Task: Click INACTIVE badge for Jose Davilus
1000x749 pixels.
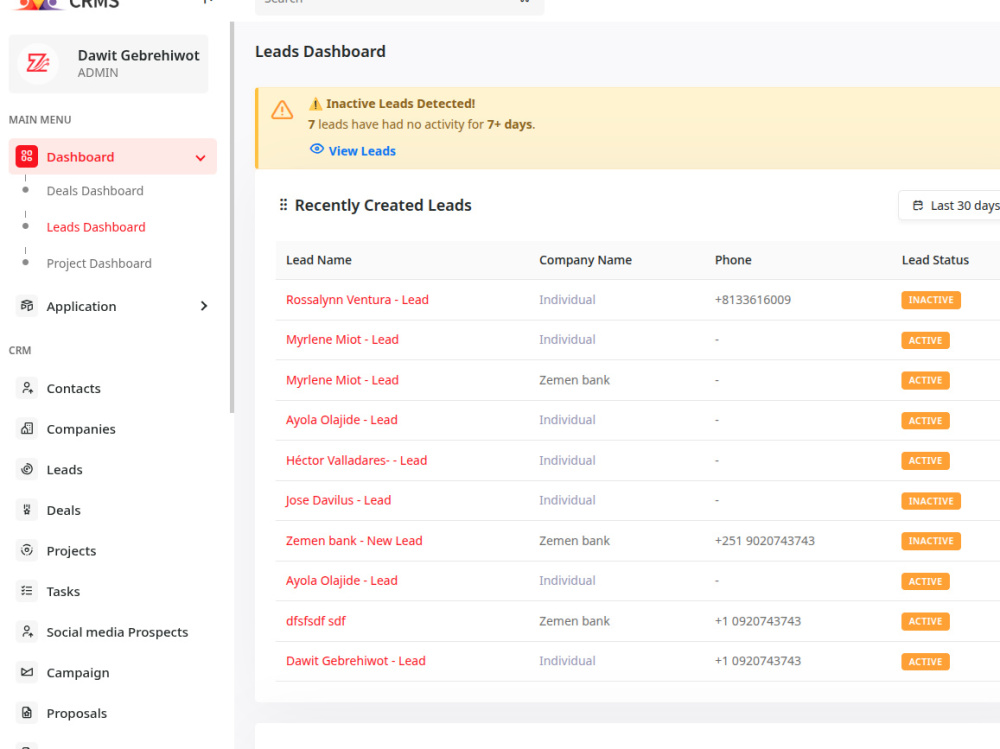Action: [930, 501]
